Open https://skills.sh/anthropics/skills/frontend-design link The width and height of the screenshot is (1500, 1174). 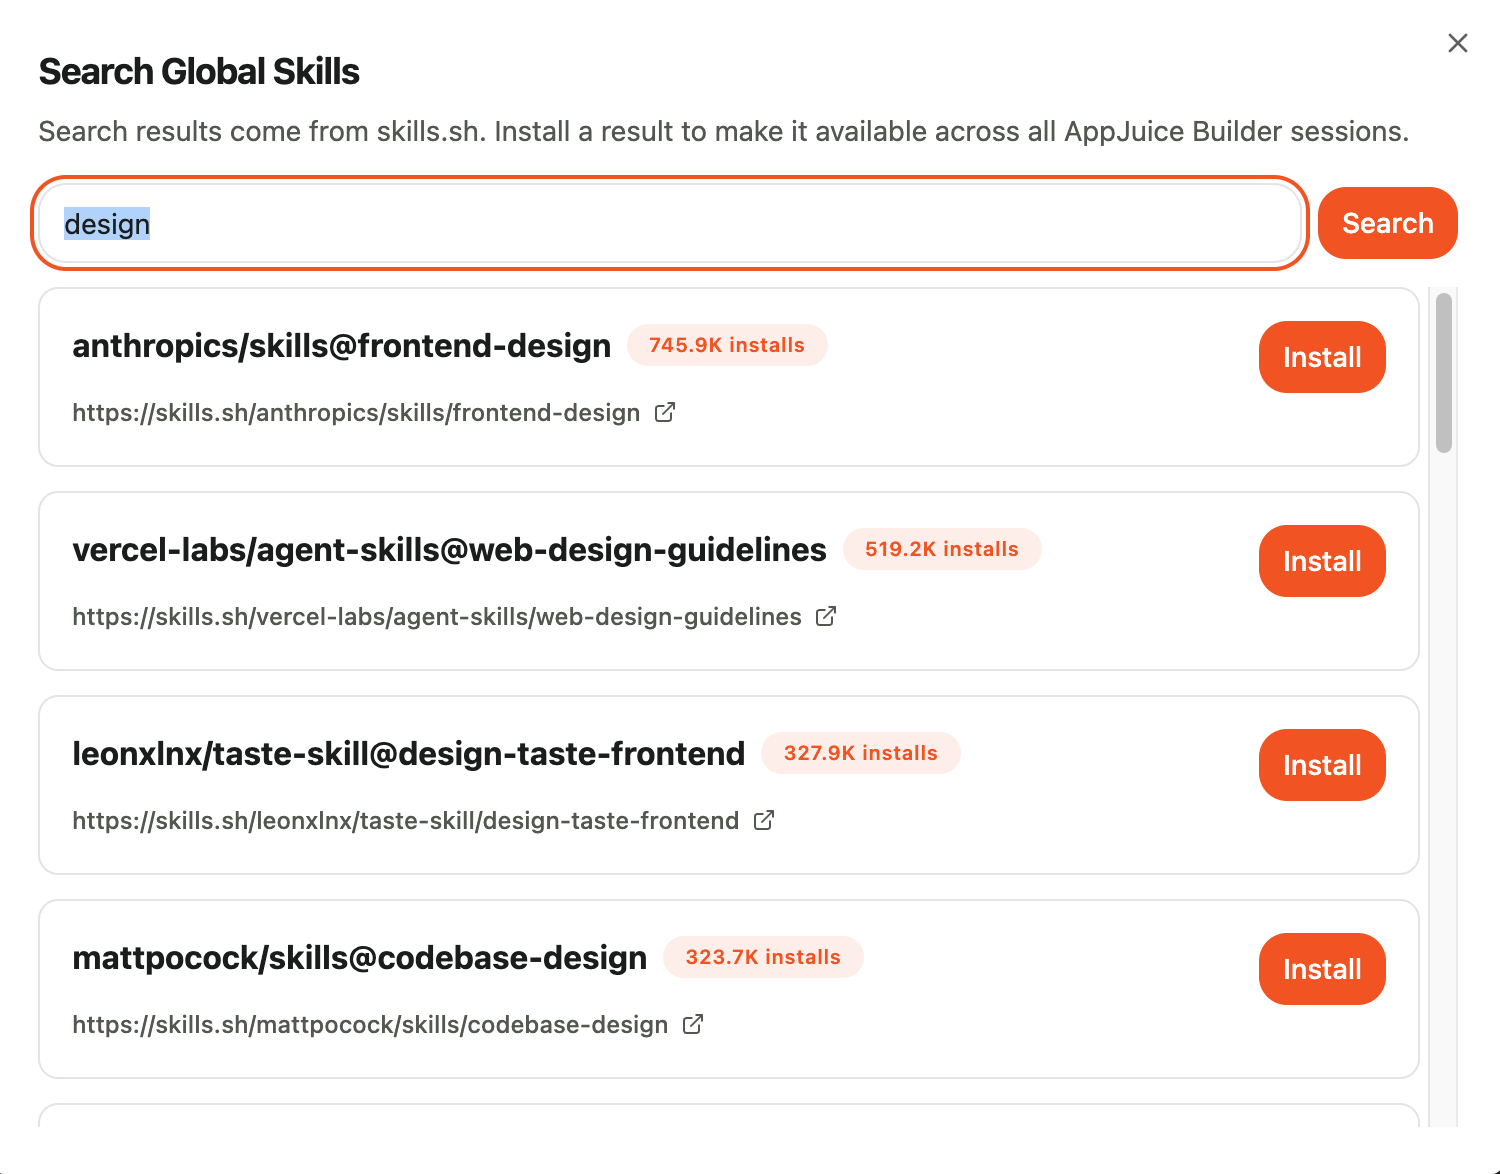click(356, 413)
